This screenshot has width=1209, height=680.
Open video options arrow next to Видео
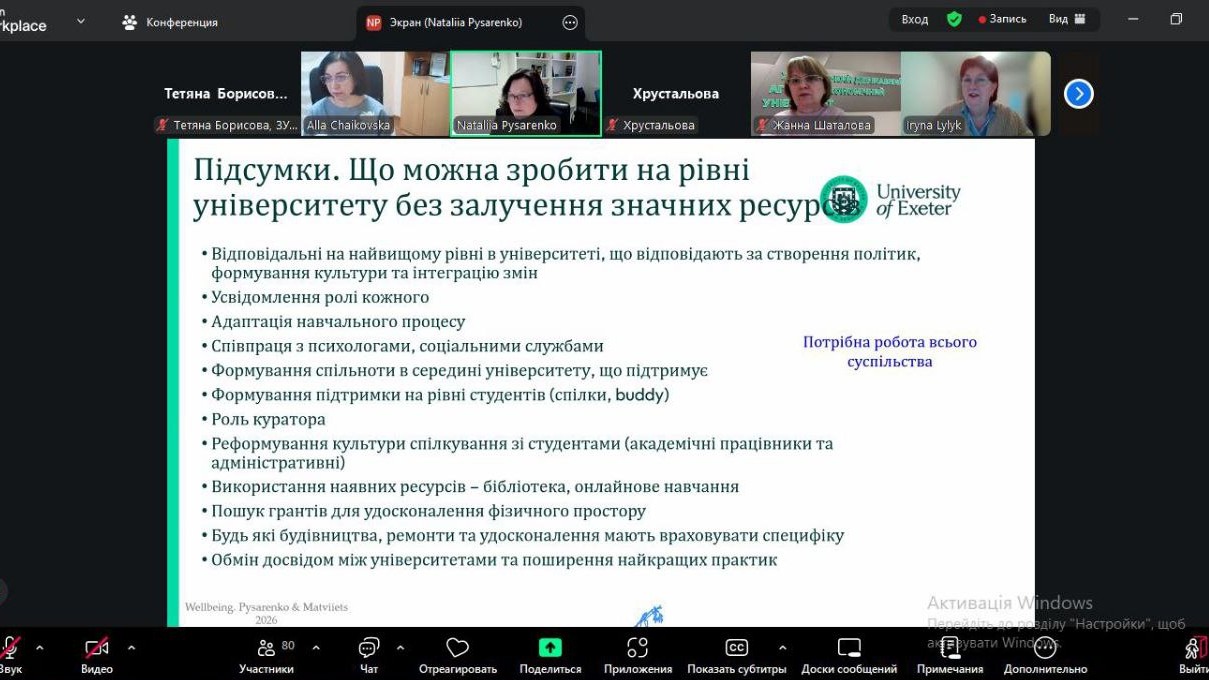click(x=131, y=647)
